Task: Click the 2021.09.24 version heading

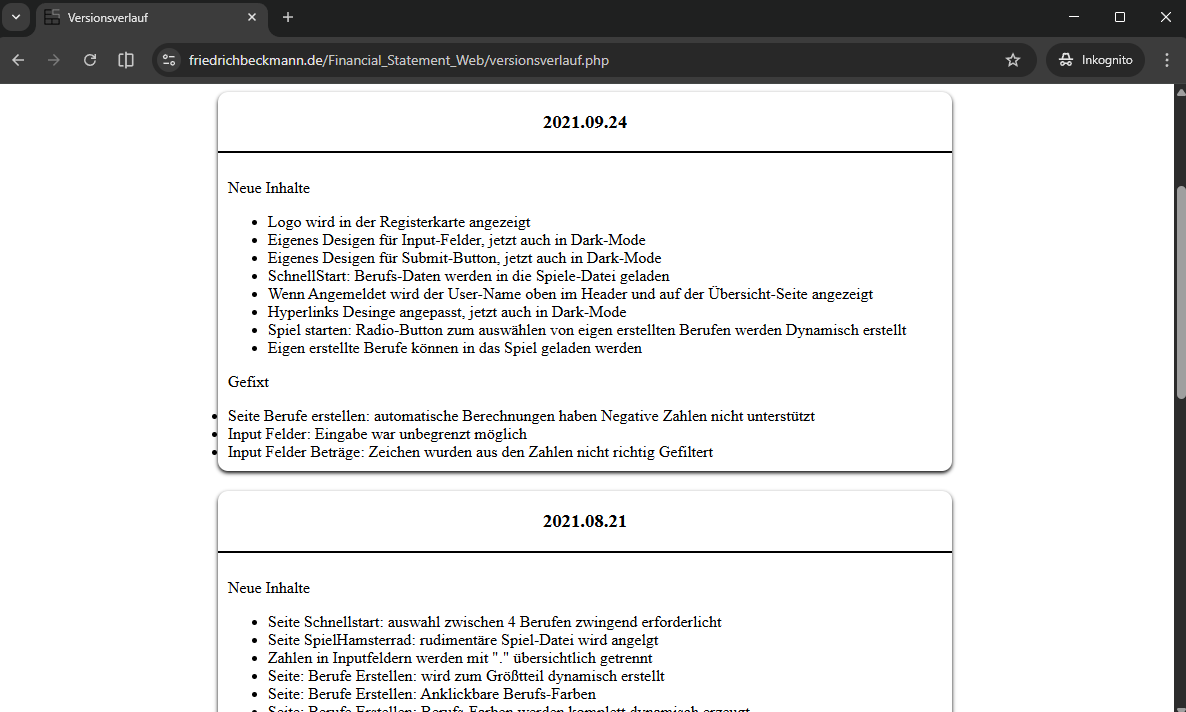Action: coord(585,122)
